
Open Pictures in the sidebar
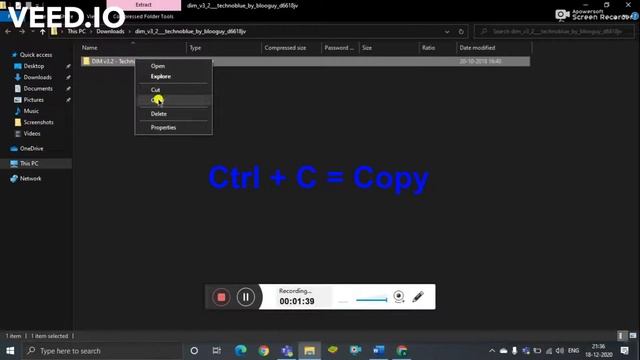click(x=33, y=100)
